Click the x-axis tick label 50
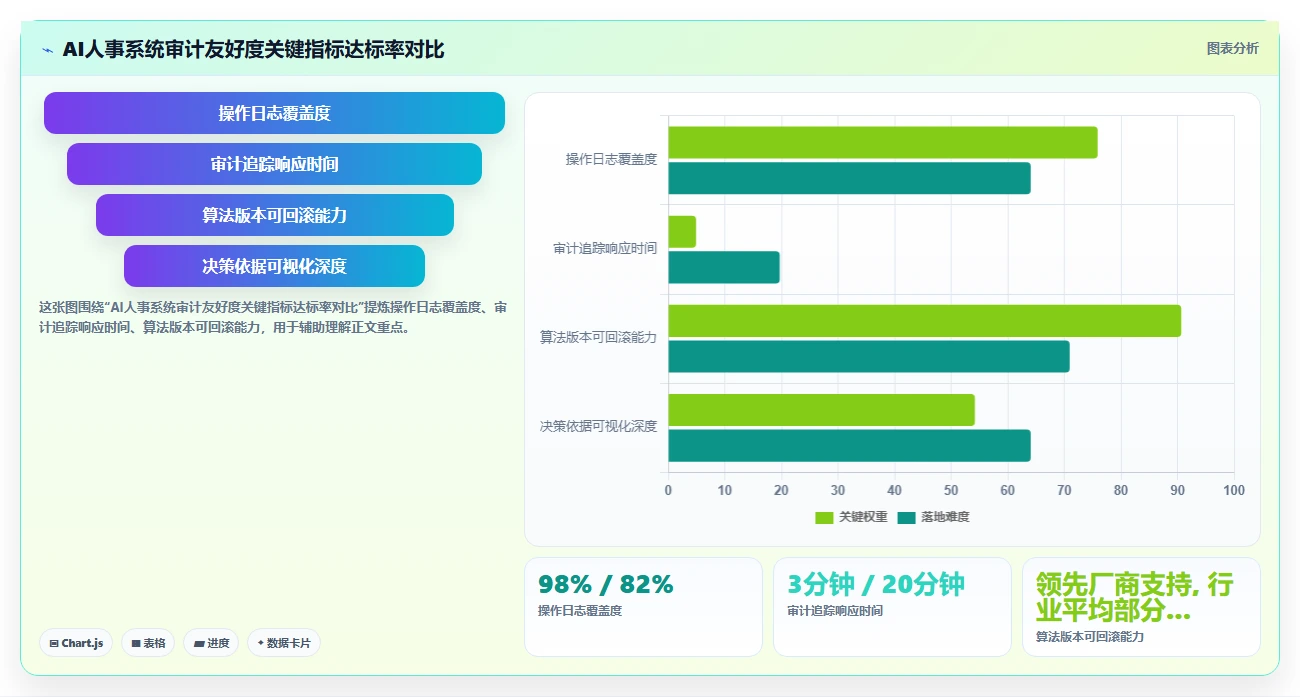Screen dimensions: 1300x697 coord(951,490)
